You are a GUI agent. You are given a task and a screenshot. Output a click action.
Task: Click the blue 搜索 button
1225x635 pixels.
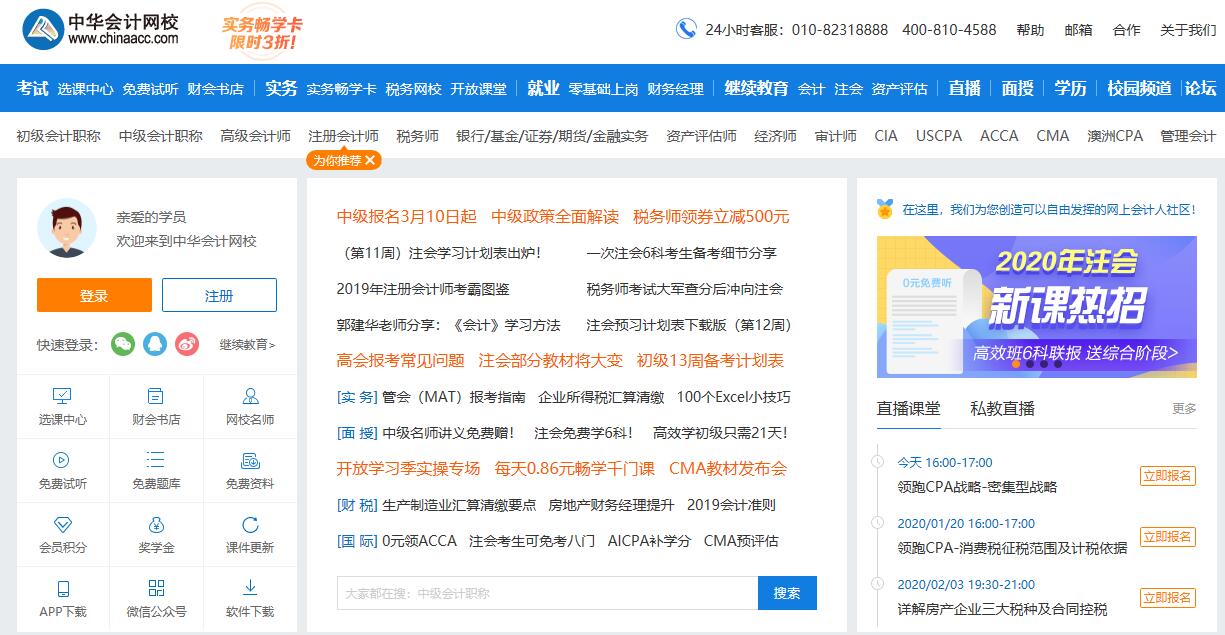(x=787, y=593)
